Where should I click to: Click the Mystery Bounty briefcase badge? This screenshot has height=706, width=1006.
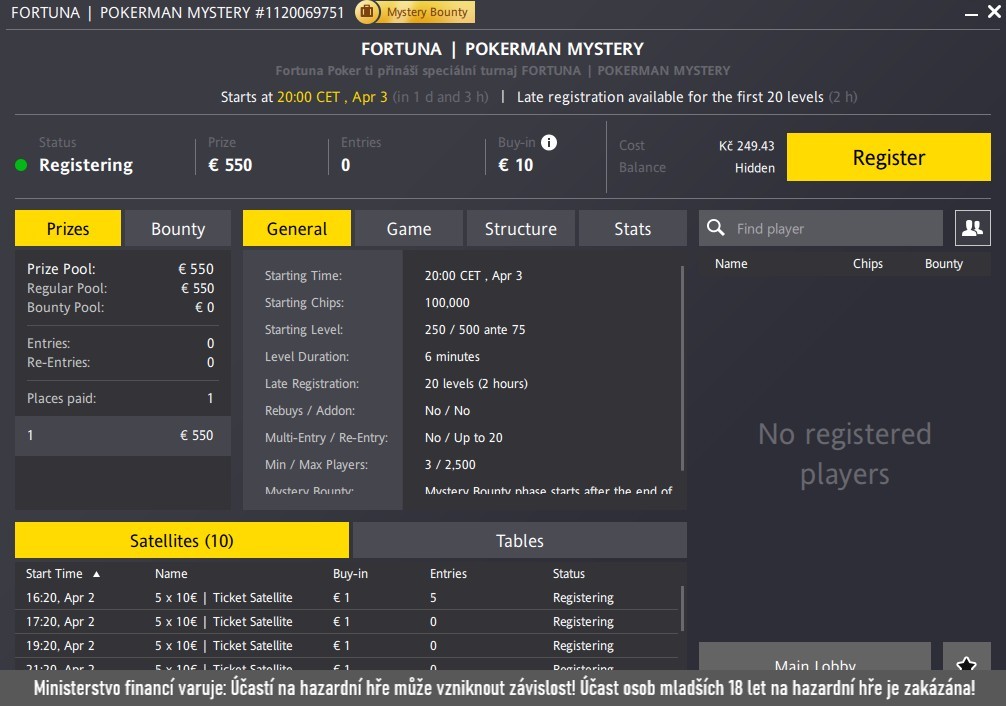click(x=415, y=12)
